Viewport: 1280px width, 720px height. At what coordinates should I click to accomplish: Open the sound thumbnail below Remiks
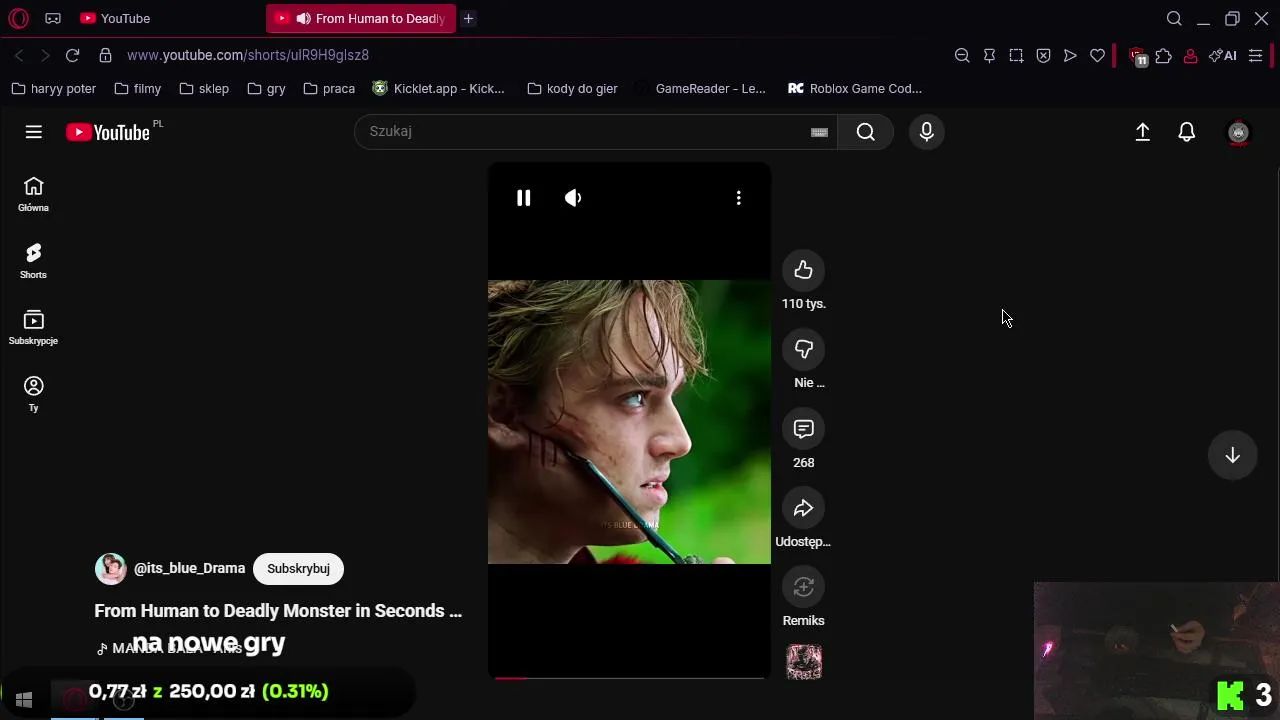804,662
